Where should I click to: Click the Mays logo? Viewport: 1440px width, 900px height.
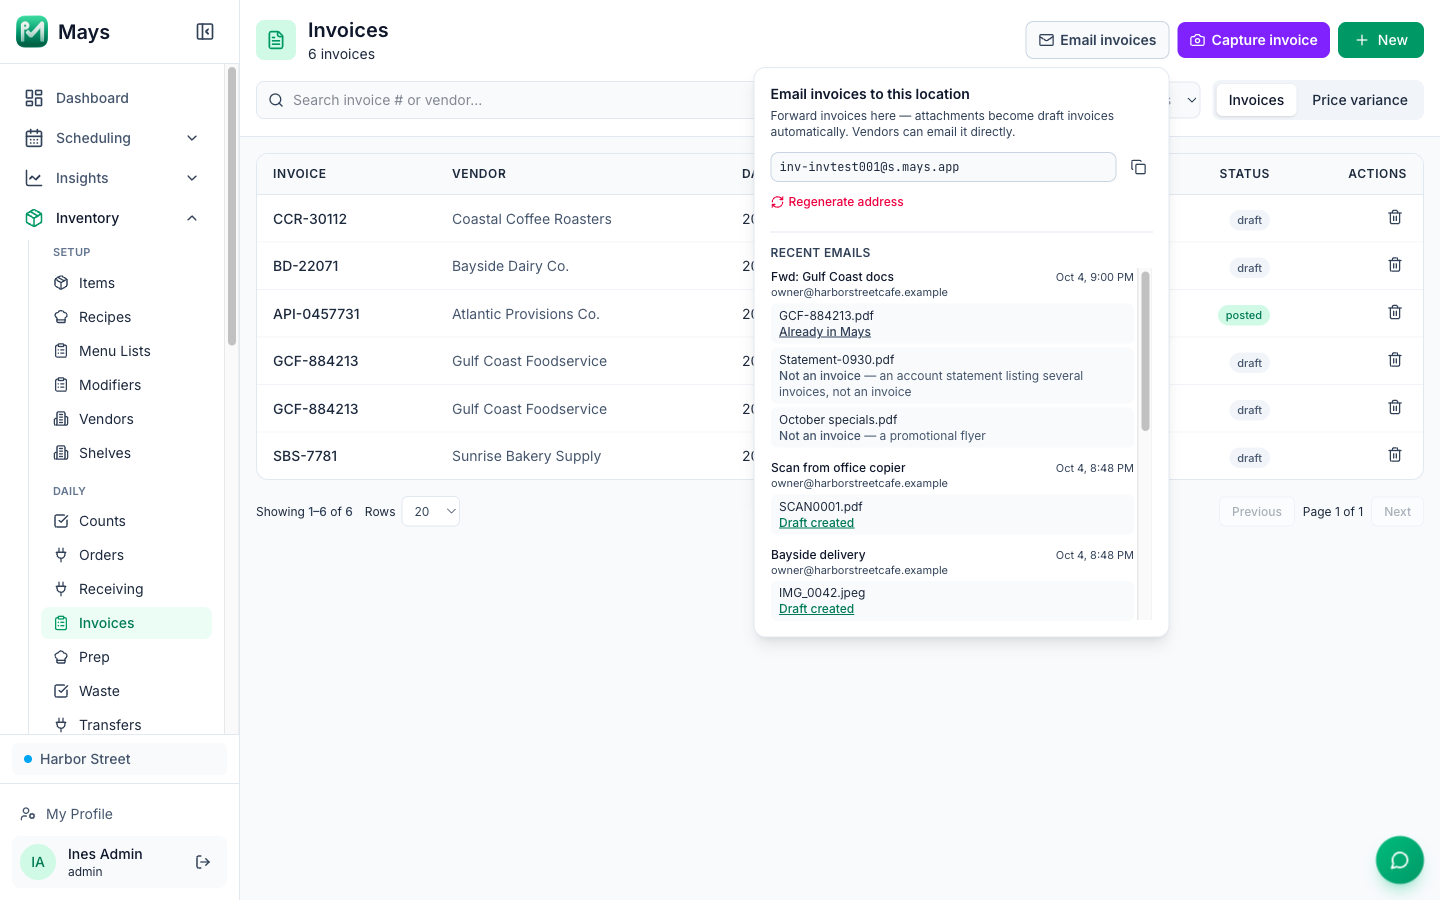32,32
